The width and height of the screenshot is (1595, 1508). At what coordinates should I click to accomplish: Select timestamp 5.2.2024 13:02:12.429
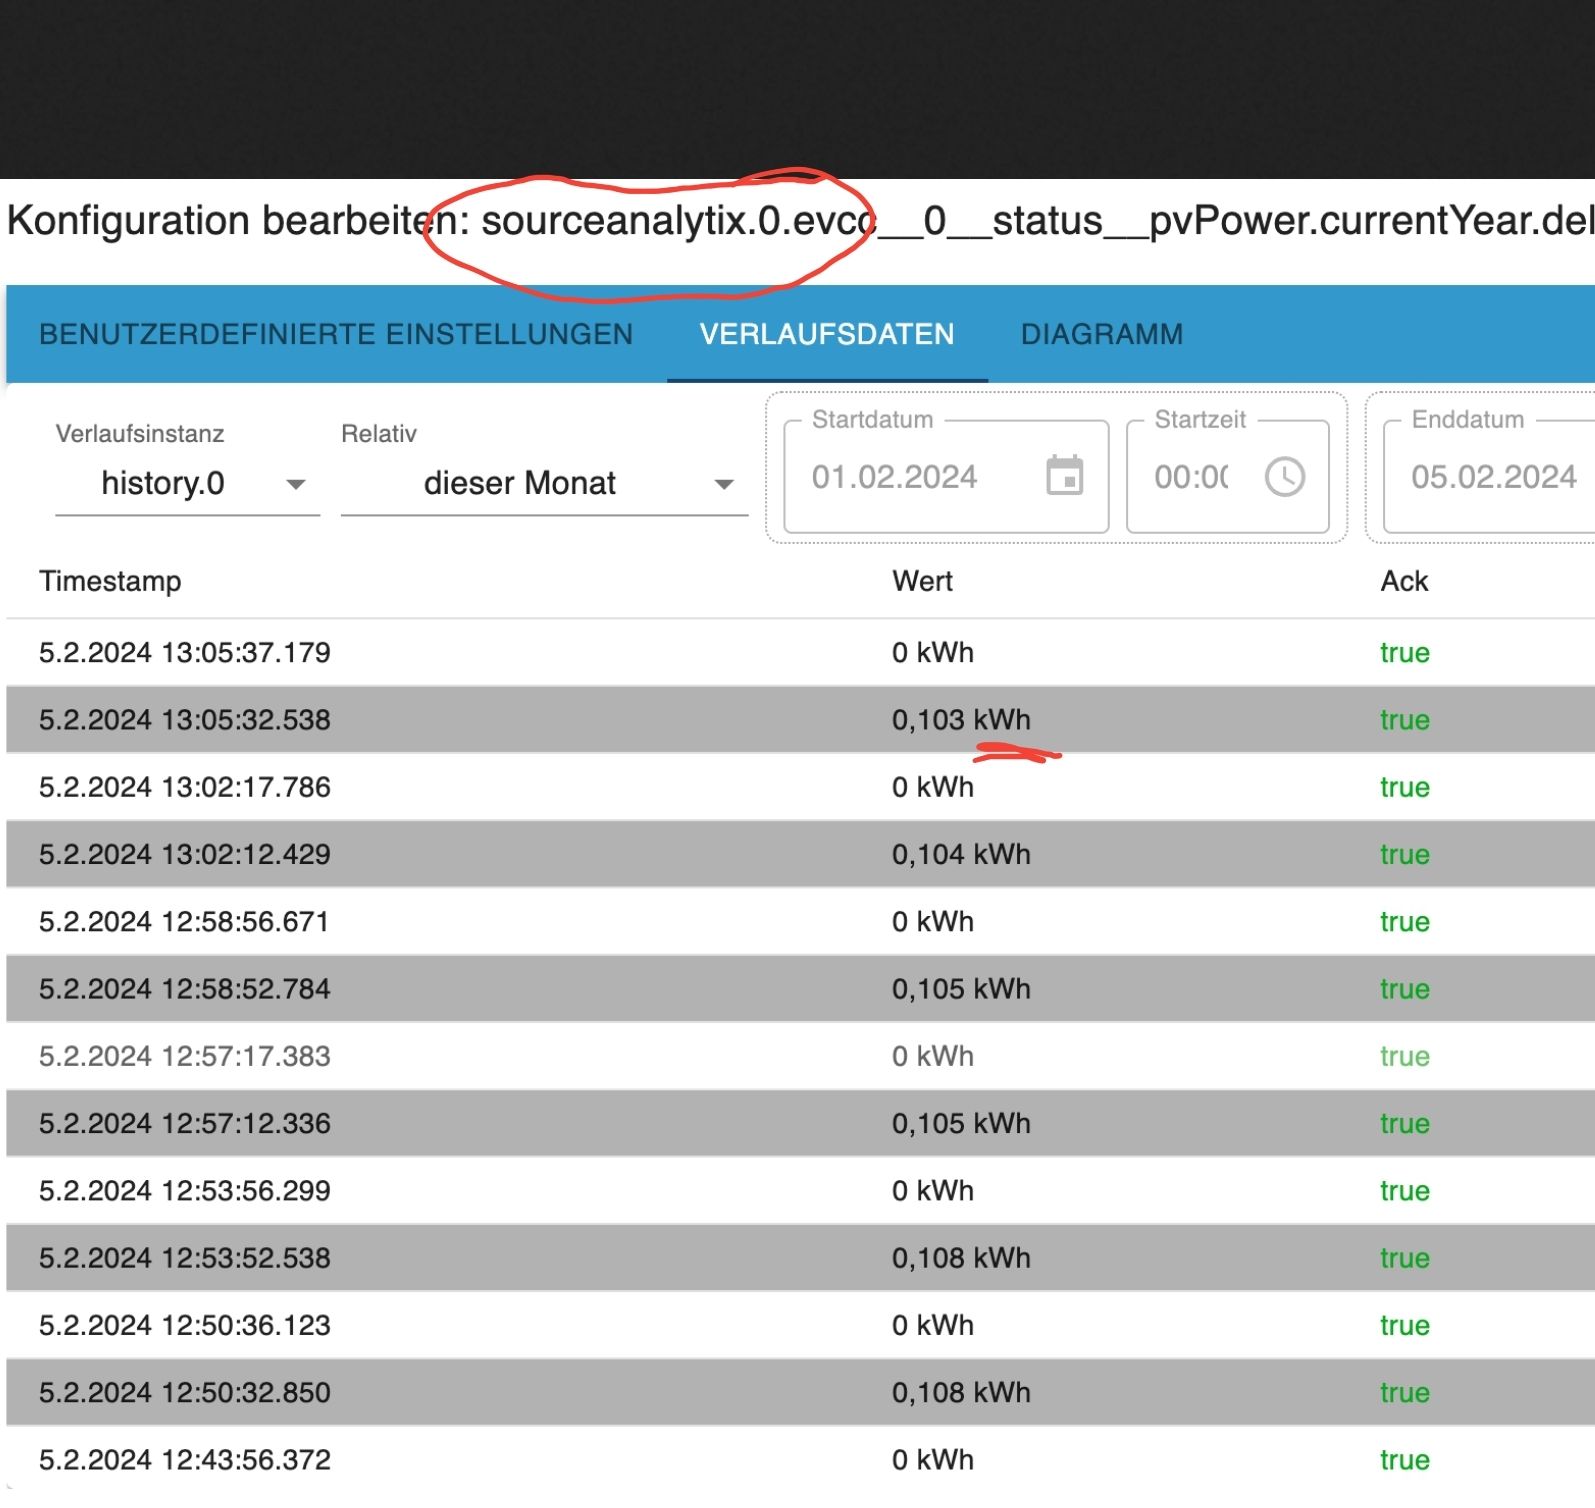pos(185,854)
